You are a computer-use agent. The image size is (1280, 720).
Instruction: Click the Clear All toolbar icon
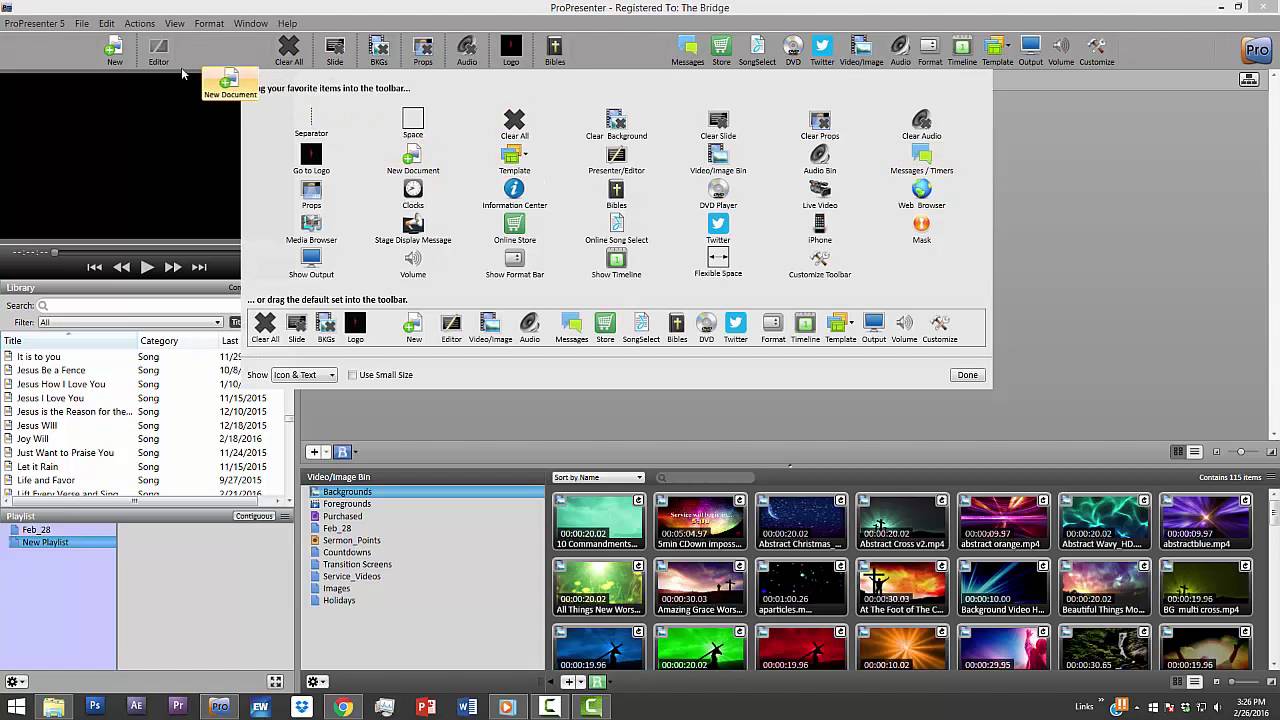tap(289, 51)
